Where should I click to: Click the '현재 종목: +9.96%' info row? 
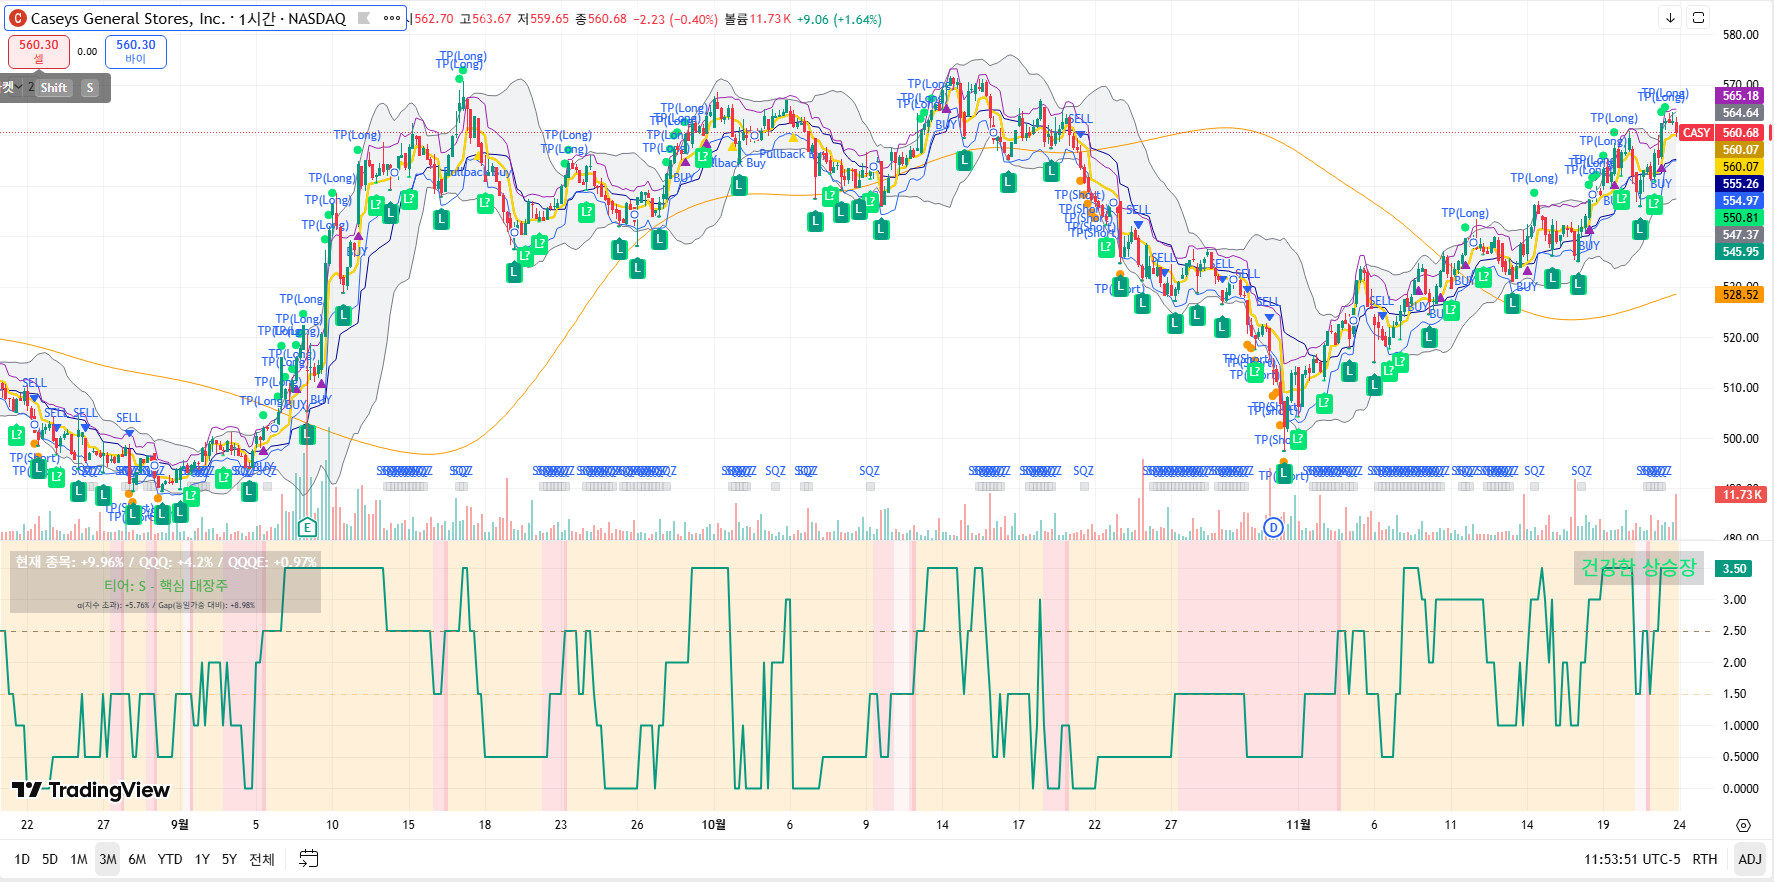point(166,562)
